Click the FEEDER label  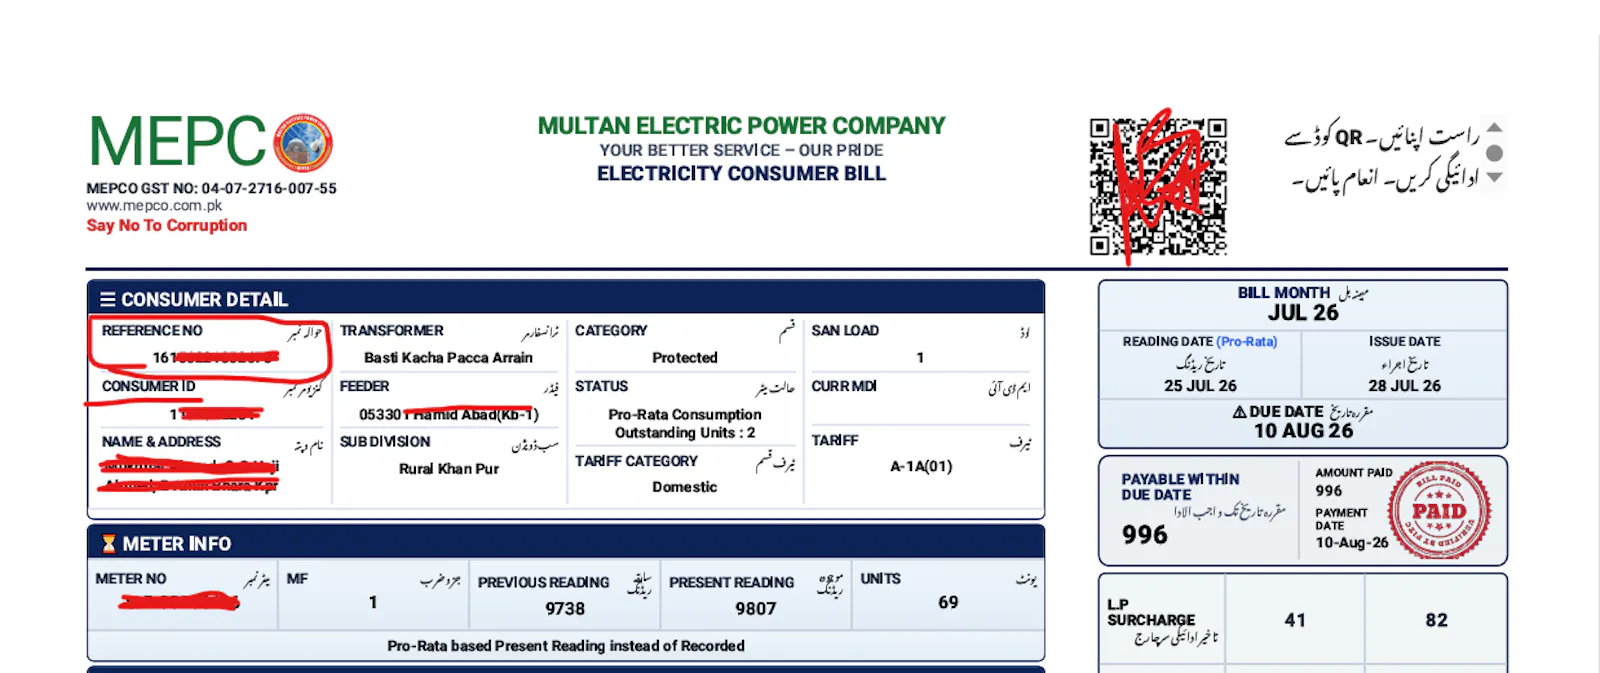(364, 386)
